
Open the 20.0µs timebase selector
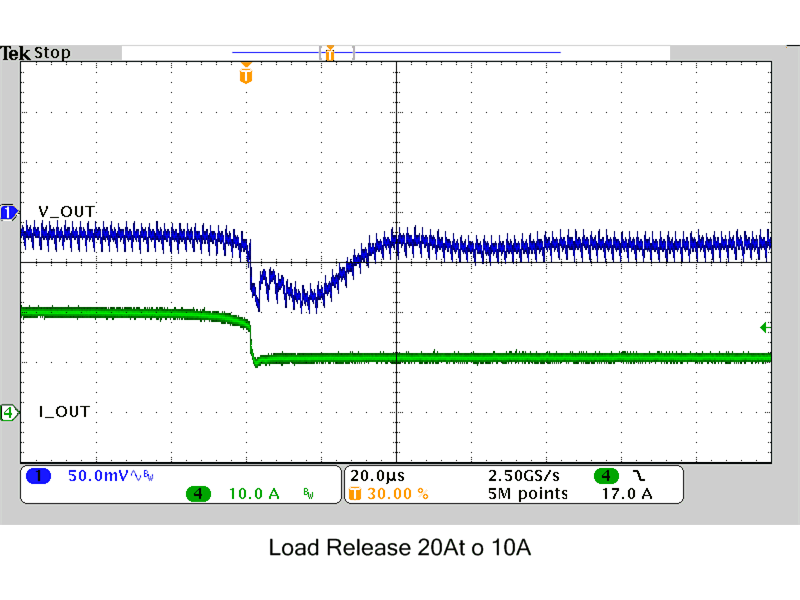point(375,476)
